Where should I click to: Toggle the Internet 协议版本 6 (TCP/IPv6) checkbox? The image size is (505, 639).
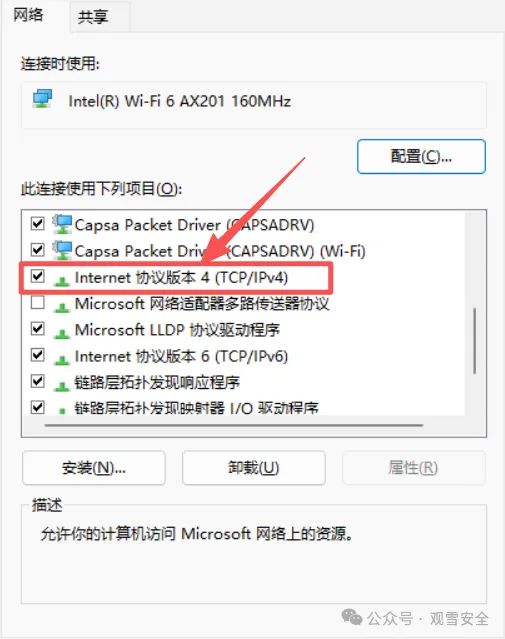coord(37,355)
